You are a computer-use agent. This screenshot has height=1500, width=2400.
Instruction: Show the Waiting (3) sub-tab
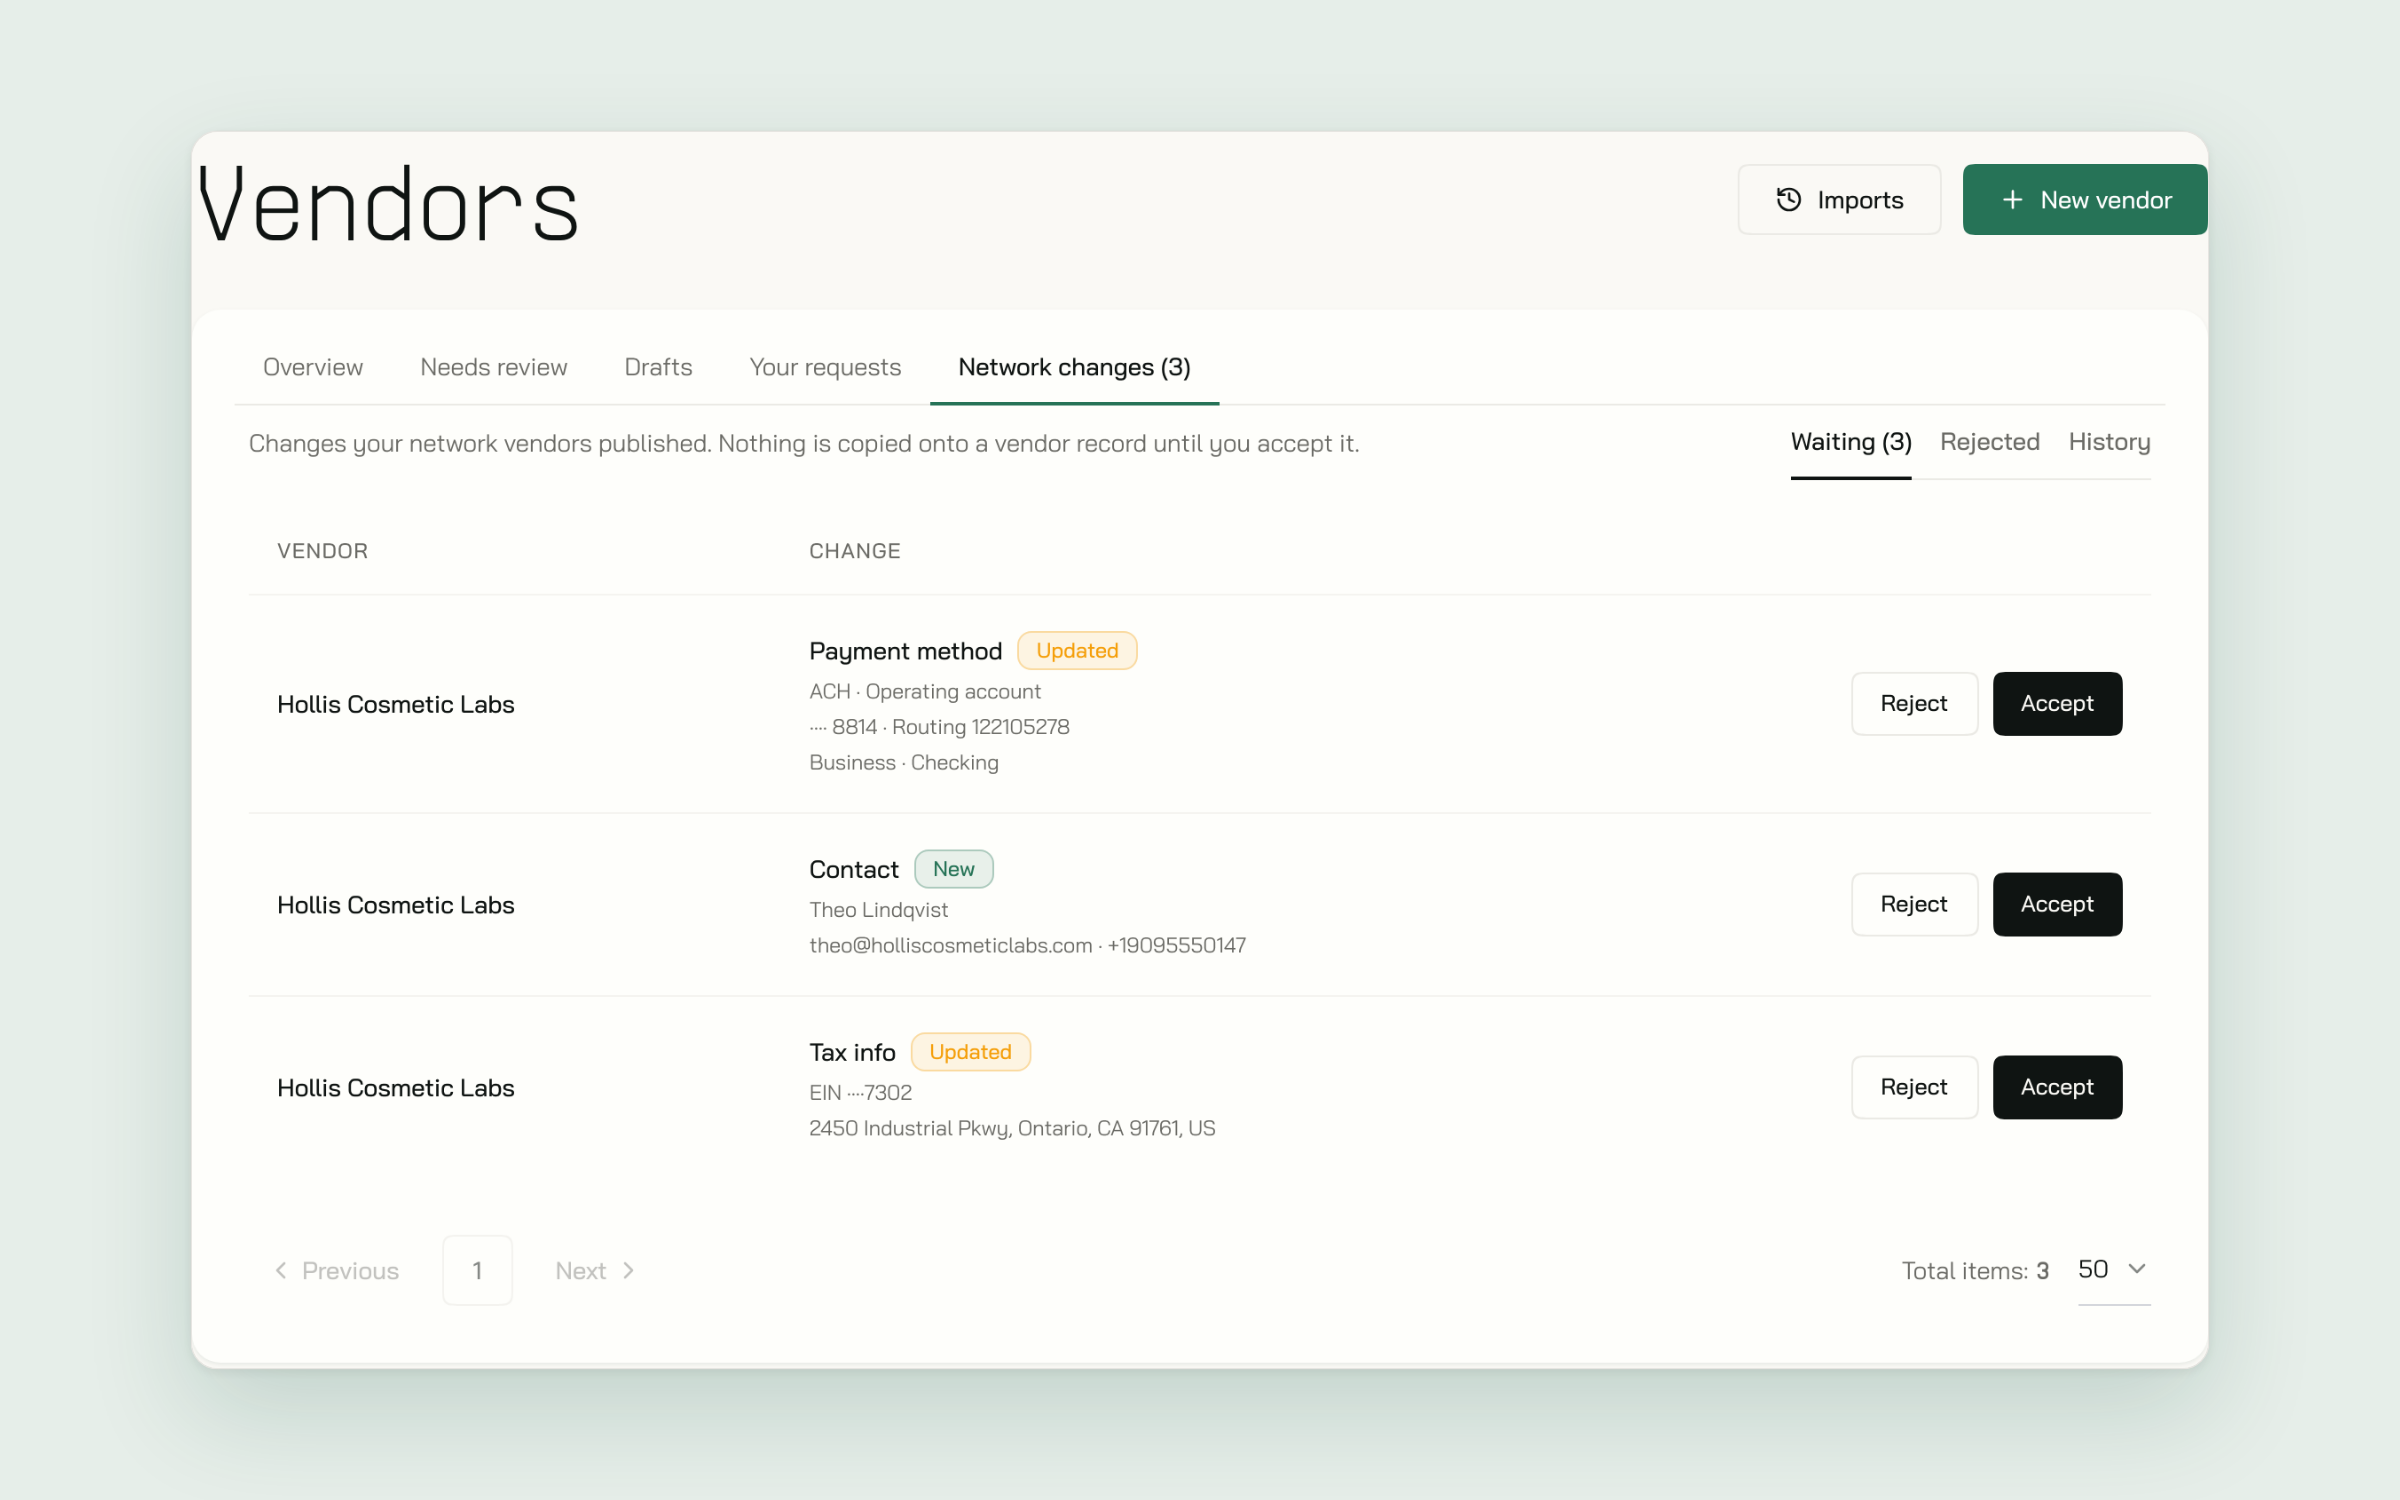pos(1851,442)
